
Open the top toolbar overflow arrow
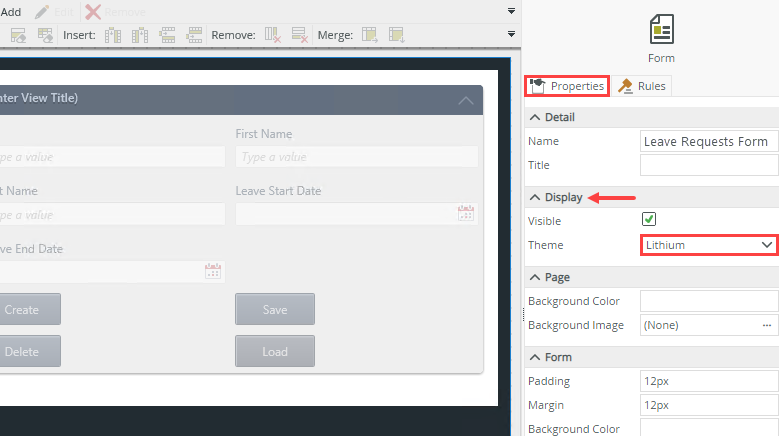511,11
